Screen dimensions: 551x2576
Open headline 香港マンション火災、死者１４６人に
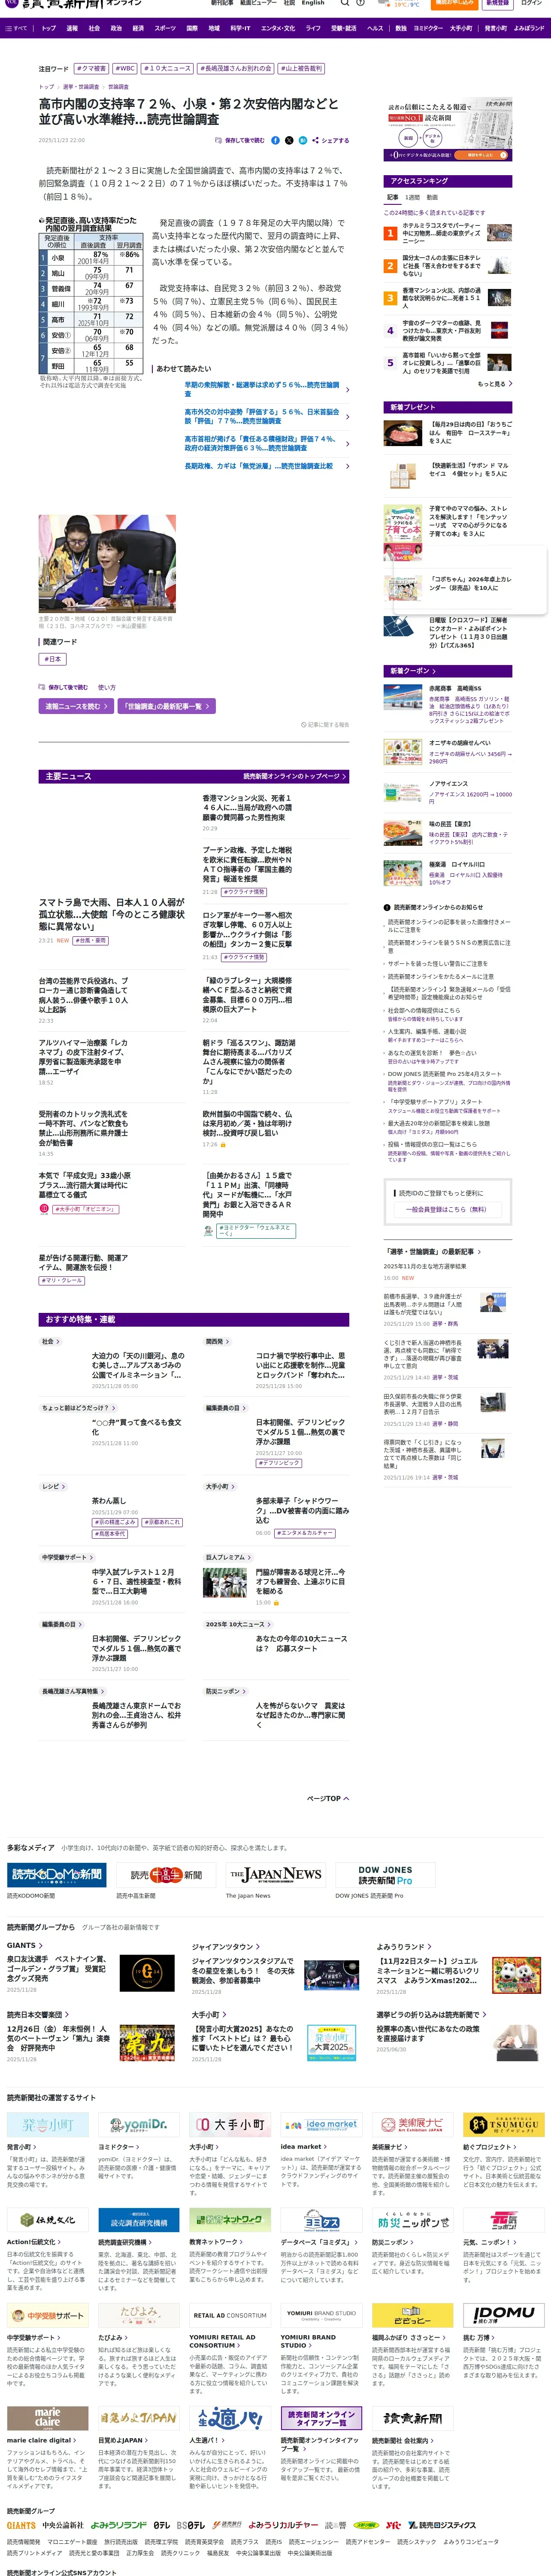click(x=248, y=807)
